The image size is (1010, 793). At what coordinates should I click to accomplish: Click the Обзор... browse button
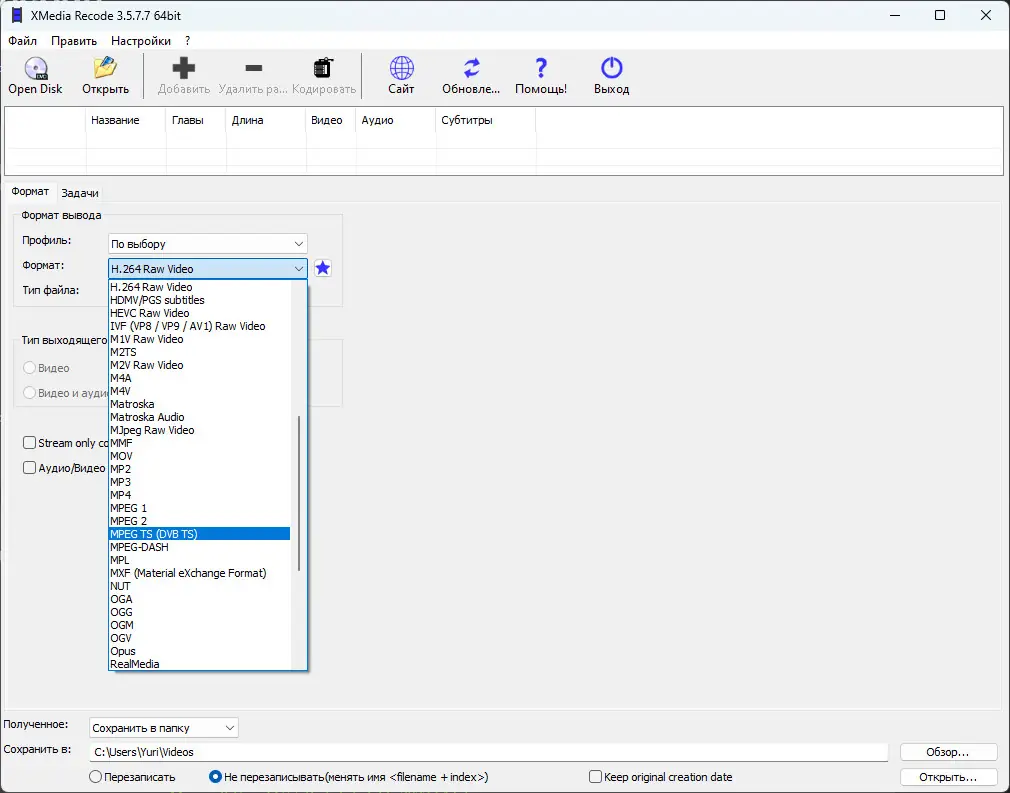[948, 752]
